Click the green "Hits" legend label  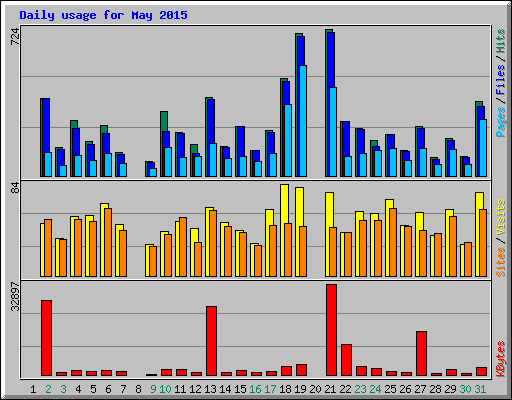click(500, 41)
